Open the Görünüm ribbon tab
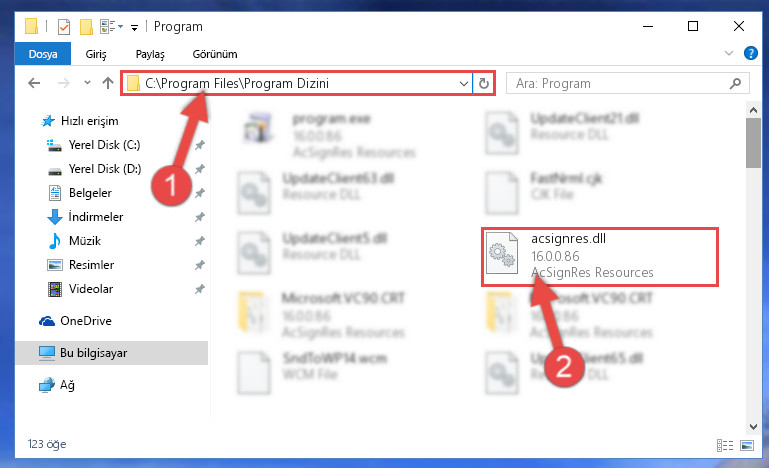 pos(215,54)
